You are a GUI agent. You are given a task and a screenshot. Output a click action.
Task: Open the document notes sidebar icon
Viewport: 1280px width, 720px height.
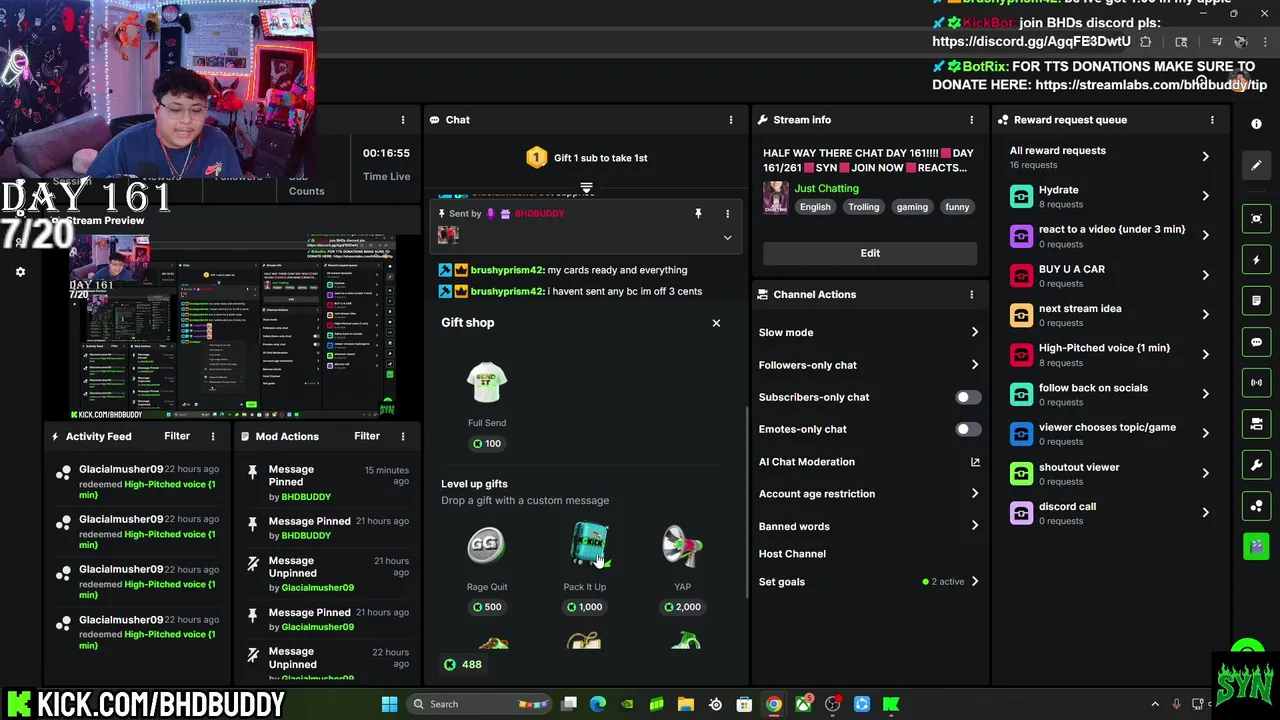tap(1256, 301)
